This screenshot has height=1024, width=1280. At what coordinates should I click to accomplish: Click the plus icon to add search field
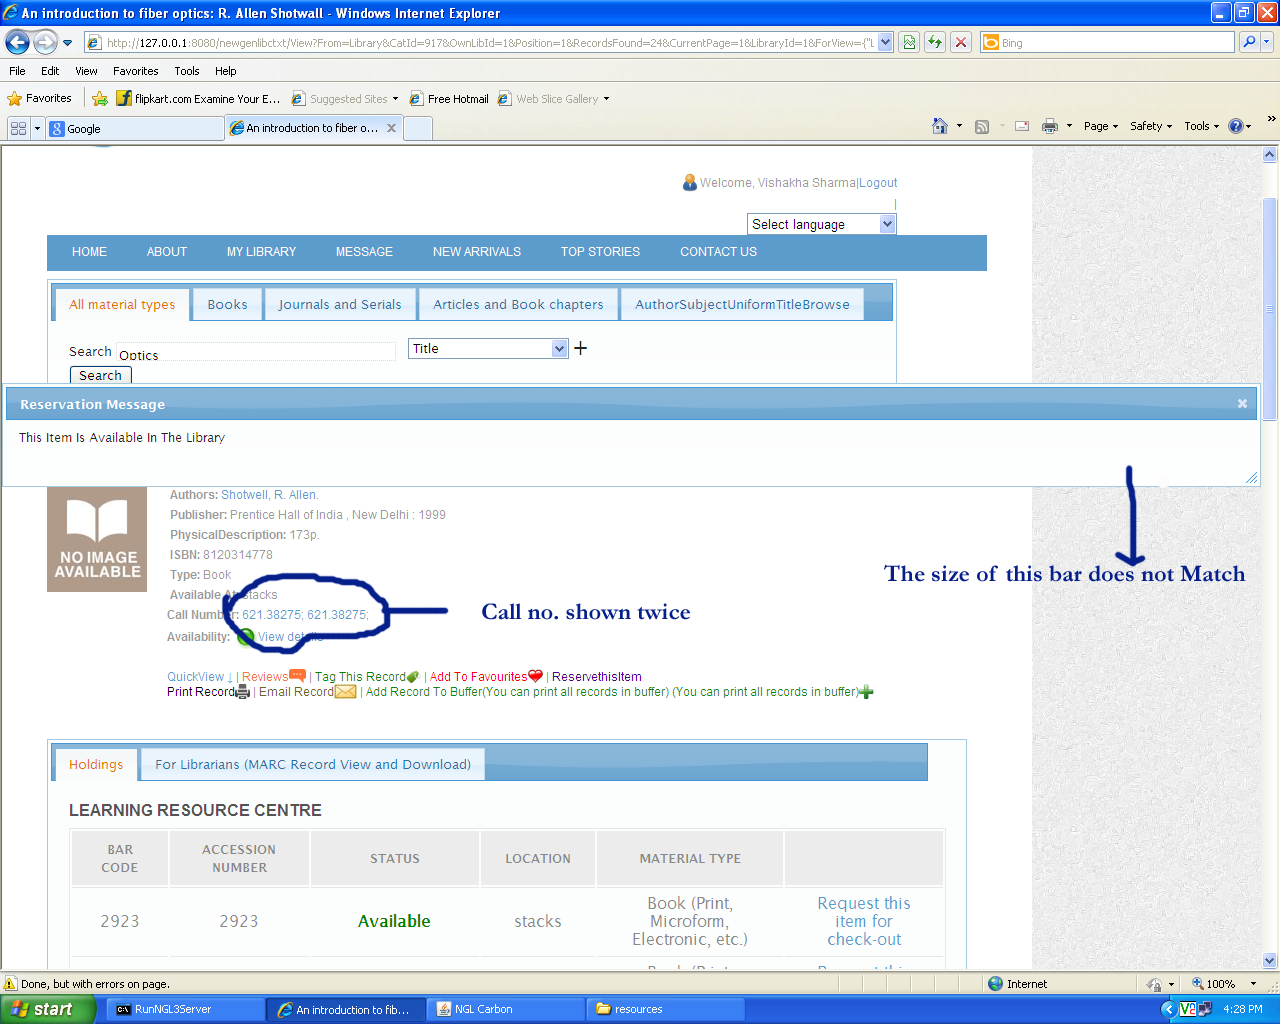click(x=581, y=348)
